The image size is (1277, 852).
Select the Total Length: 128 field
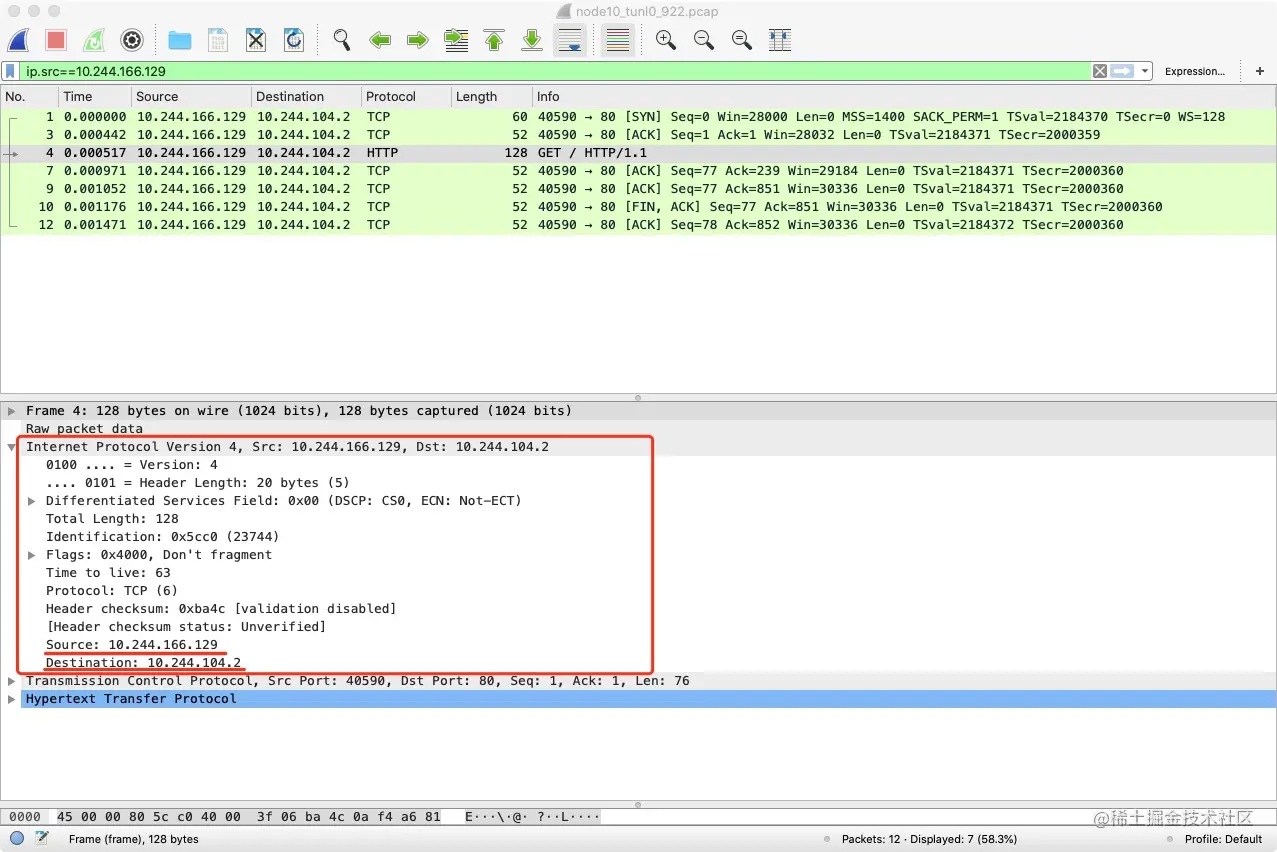tap(112, 519)
